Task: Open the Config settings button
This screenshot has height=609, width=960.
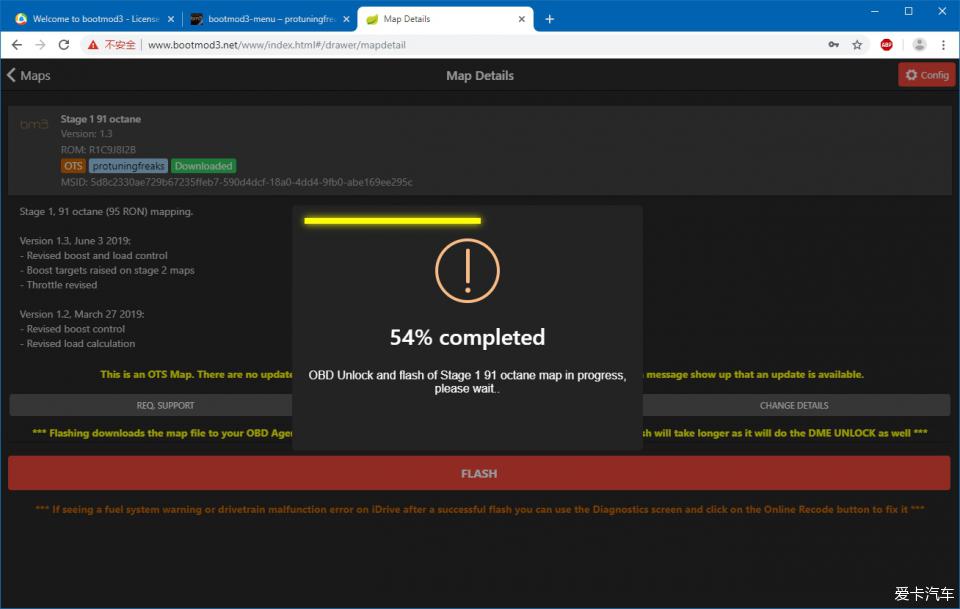Action: [x=926, y=75]
